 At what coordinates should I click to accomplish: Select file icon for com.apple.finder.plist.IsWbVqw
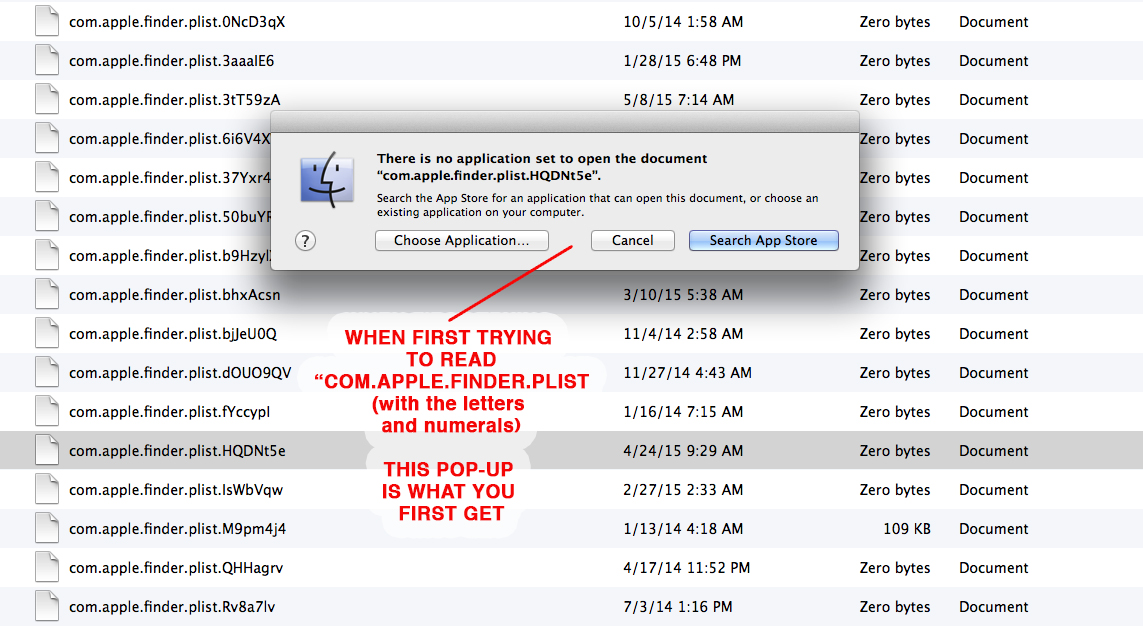click(47, 488)
